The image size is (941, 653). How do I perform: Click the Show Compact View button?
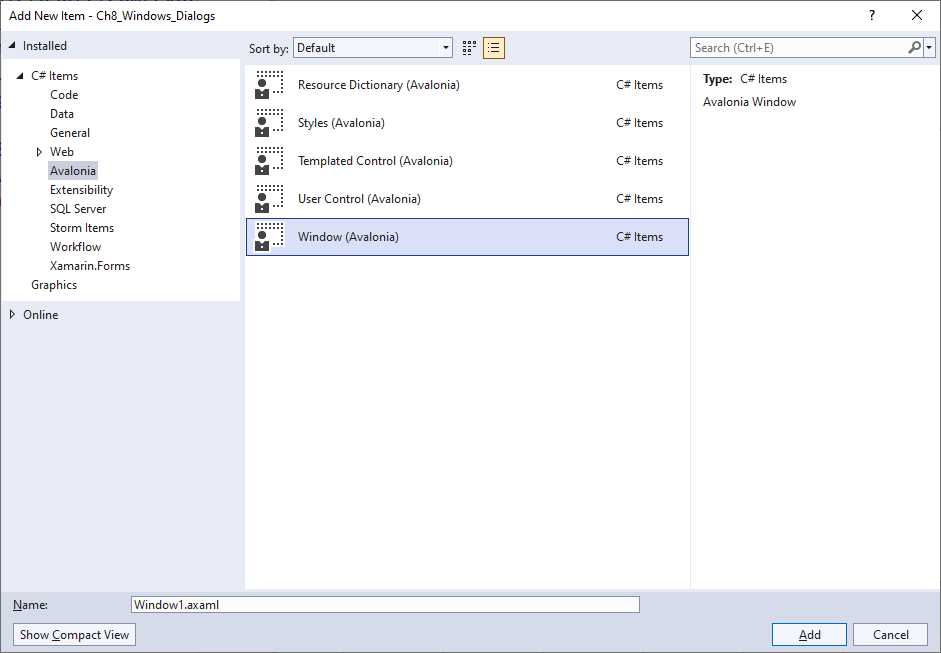[74, 634]
